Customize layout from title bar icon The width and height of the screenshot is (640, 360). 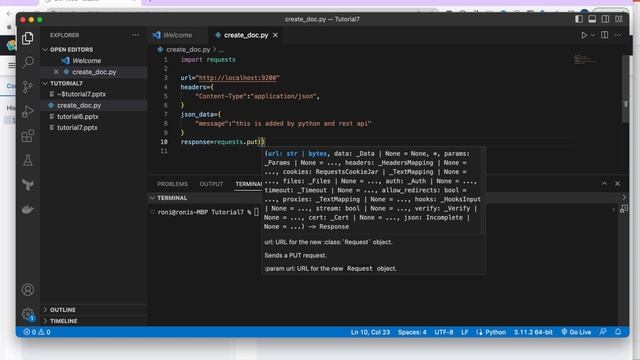point(619,19)
